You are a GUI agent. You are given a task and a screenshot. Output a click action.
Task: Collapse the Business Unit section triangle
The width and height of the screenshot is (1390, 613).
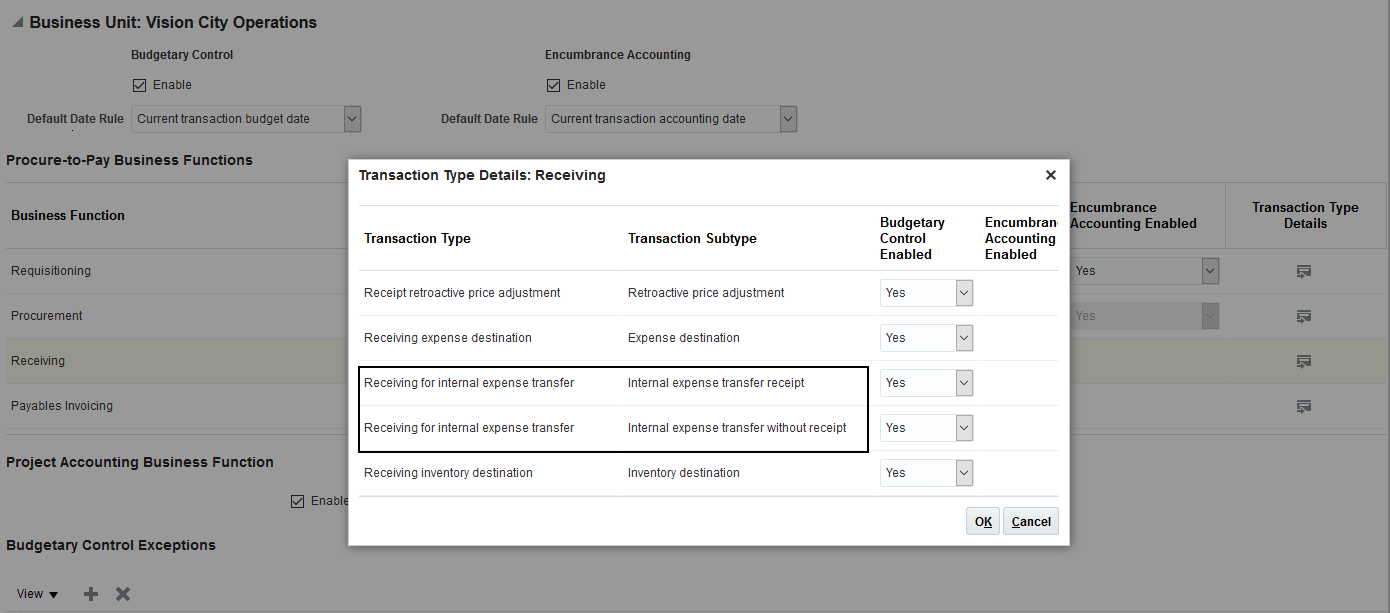[17, 22]
